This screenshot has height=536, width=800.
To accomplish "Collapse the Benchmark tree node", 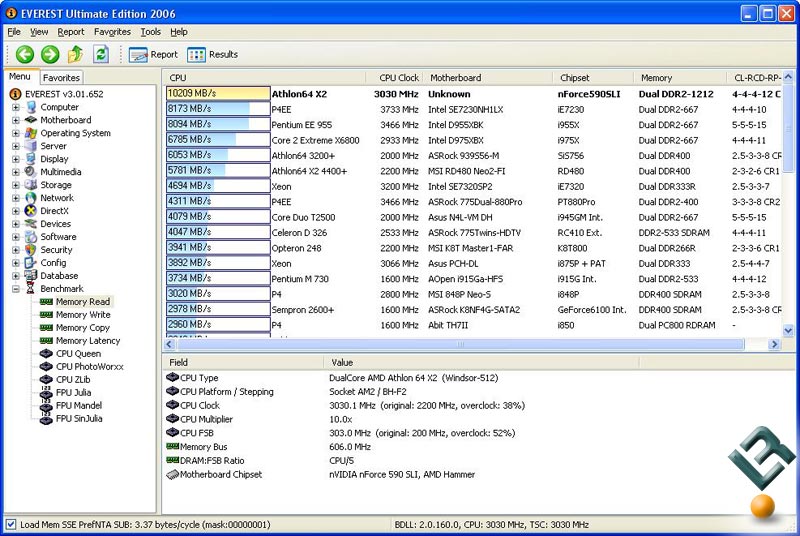I will click(x=16, y=289).
